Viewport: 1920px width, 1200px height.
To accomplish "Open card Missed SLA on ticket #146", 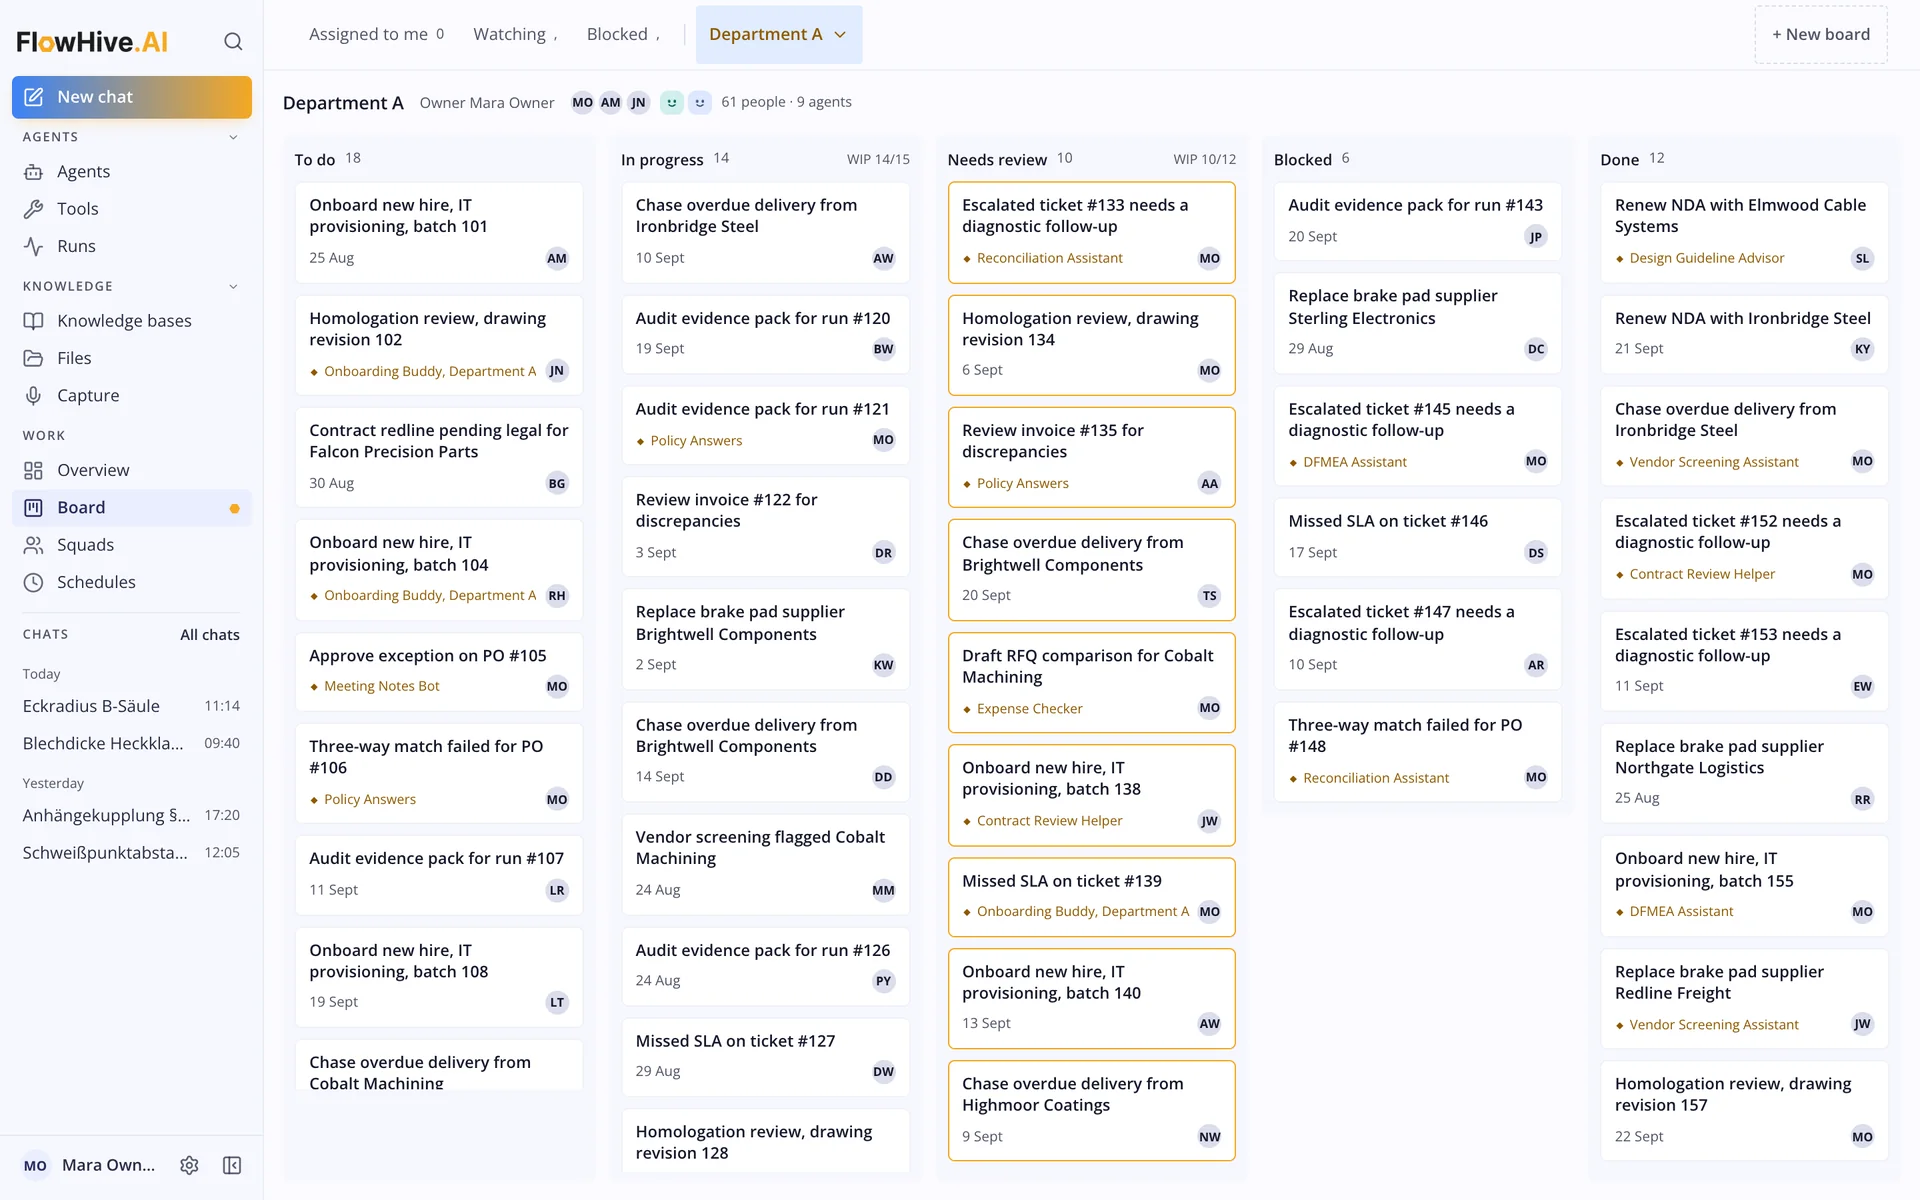I will pos(1417,537).
